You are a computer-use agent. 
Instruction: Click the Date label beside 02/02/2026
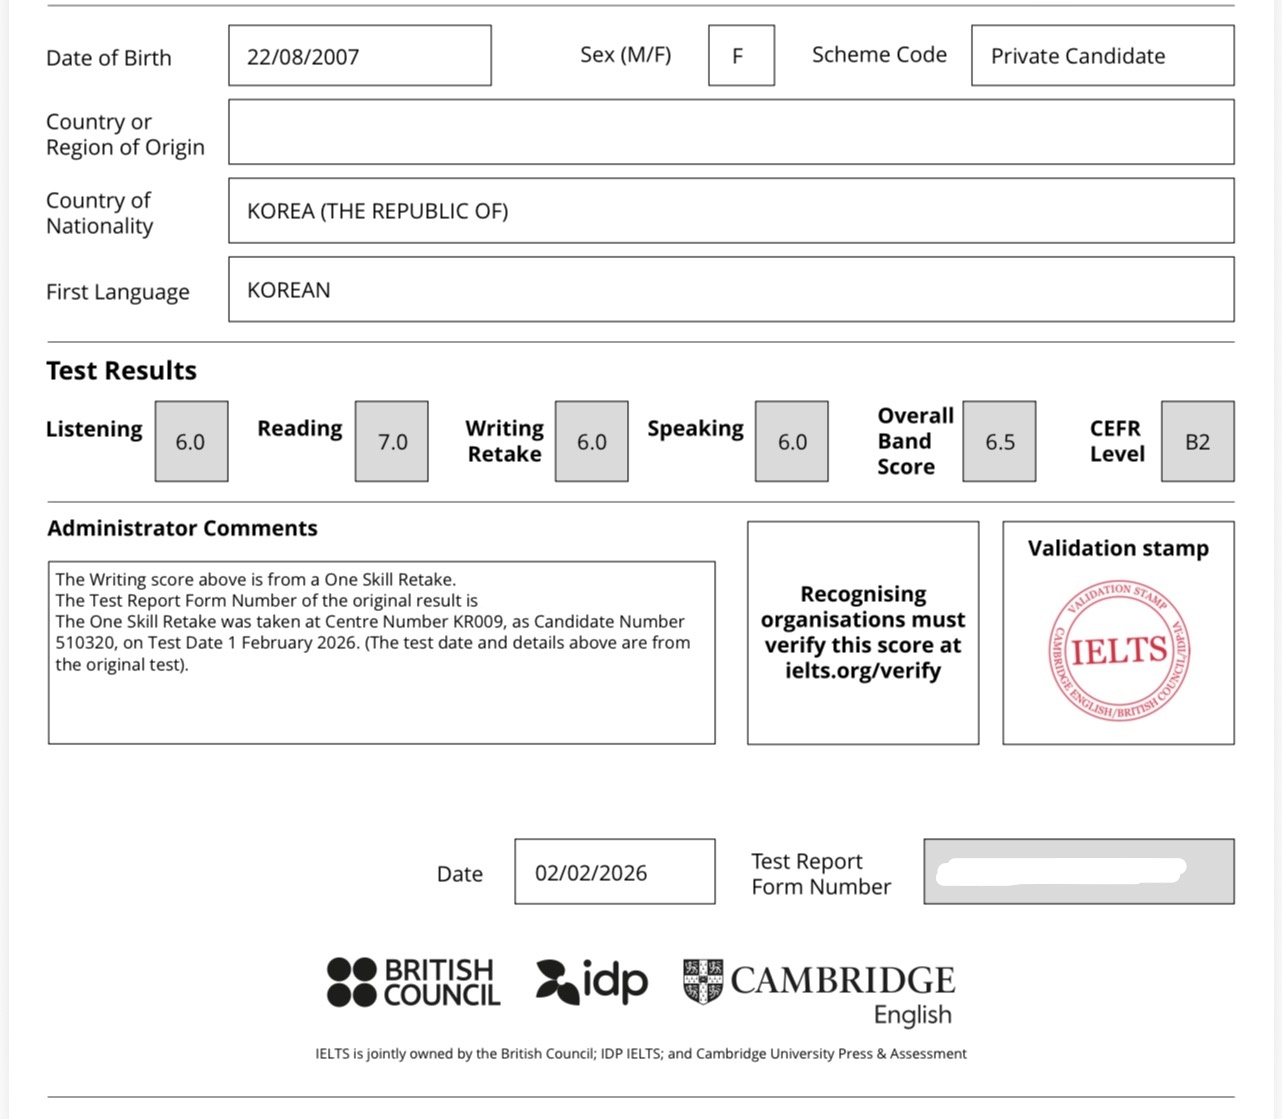coord(460,874)
